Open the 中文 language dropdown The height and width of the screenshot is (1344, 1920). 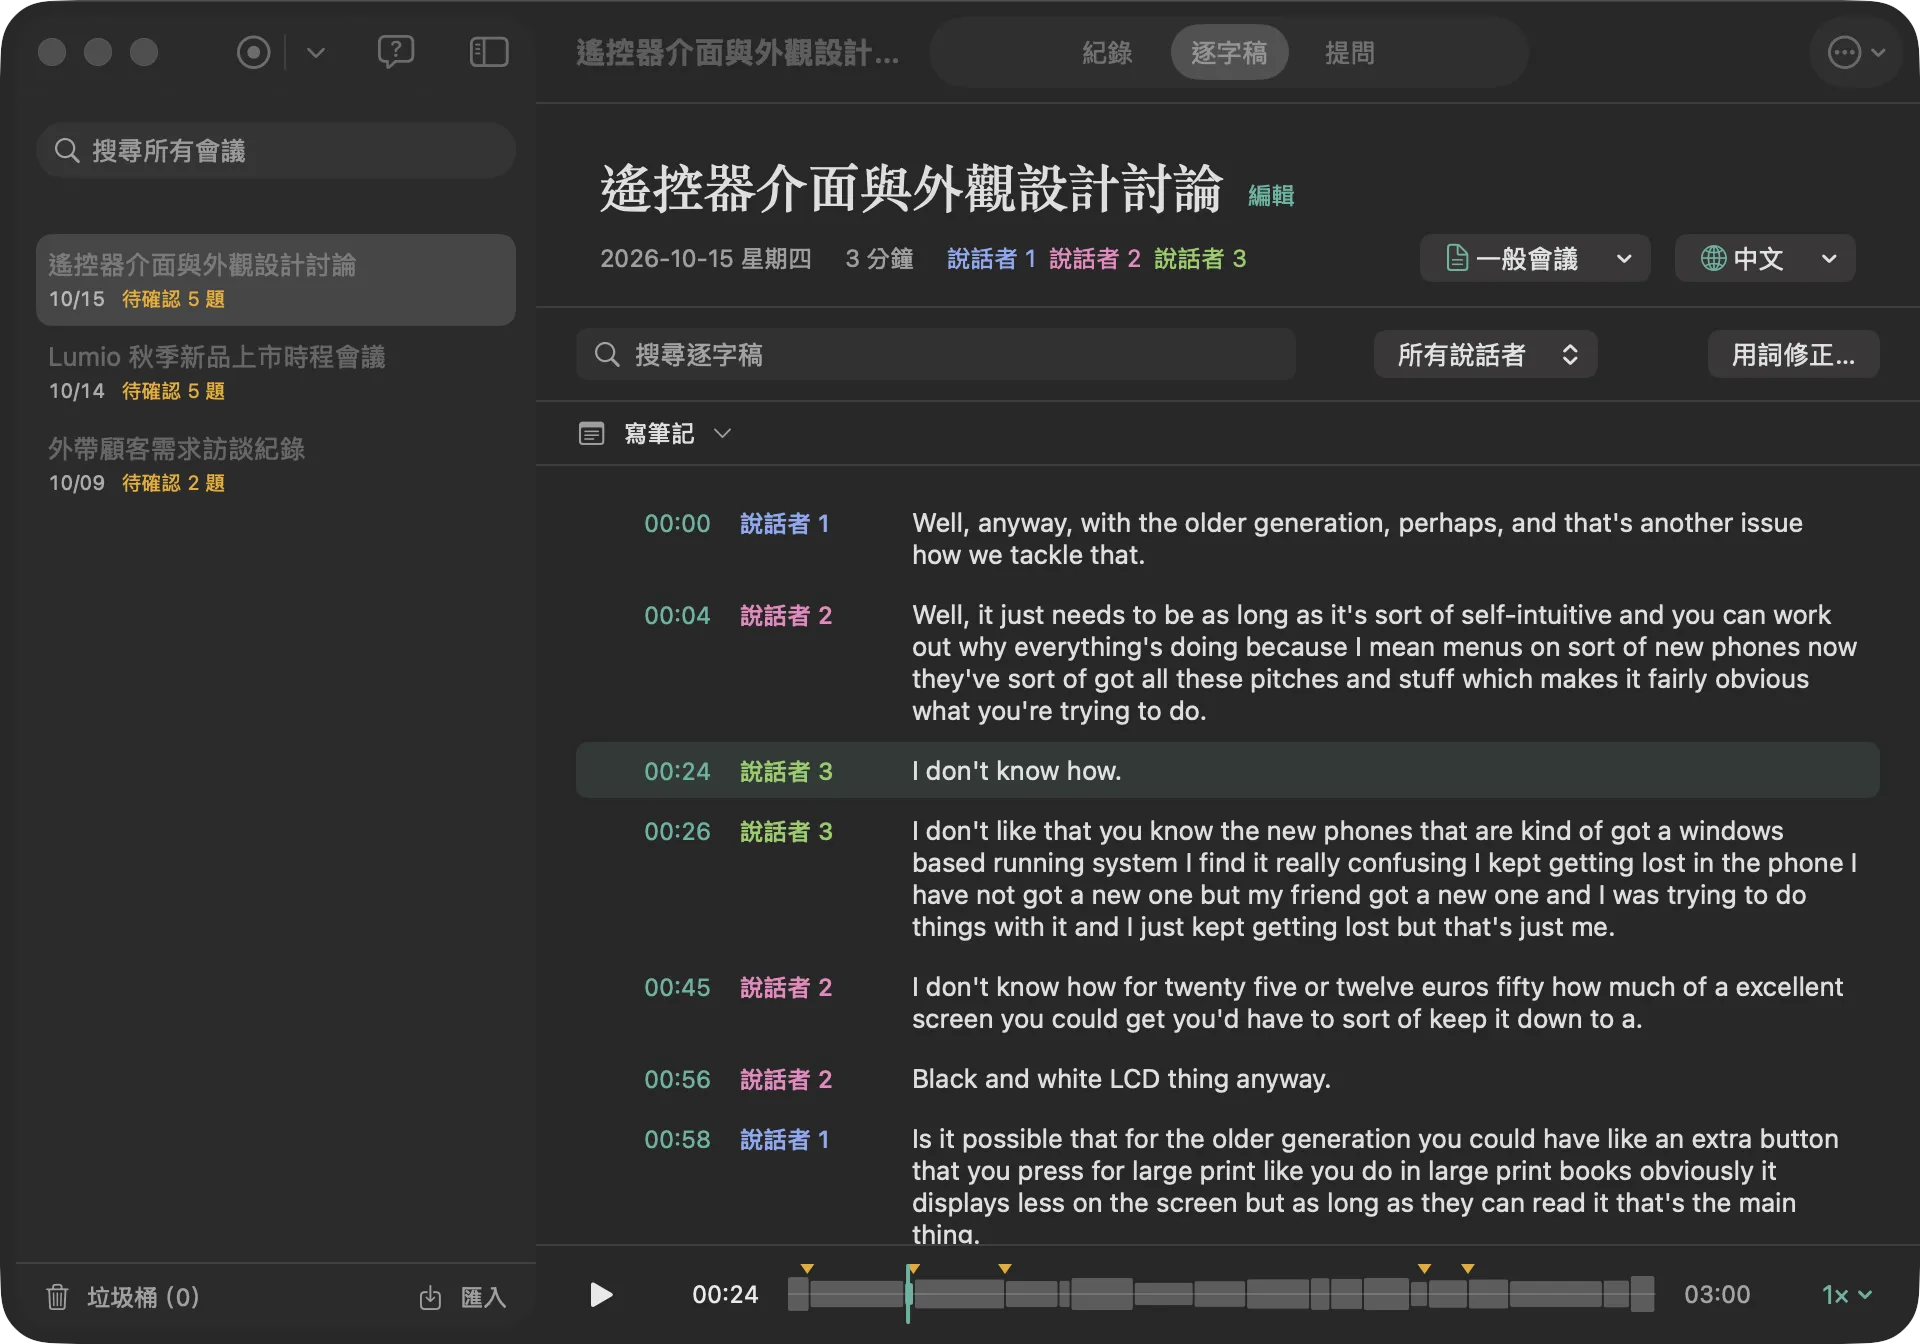tap(1765, 259)
